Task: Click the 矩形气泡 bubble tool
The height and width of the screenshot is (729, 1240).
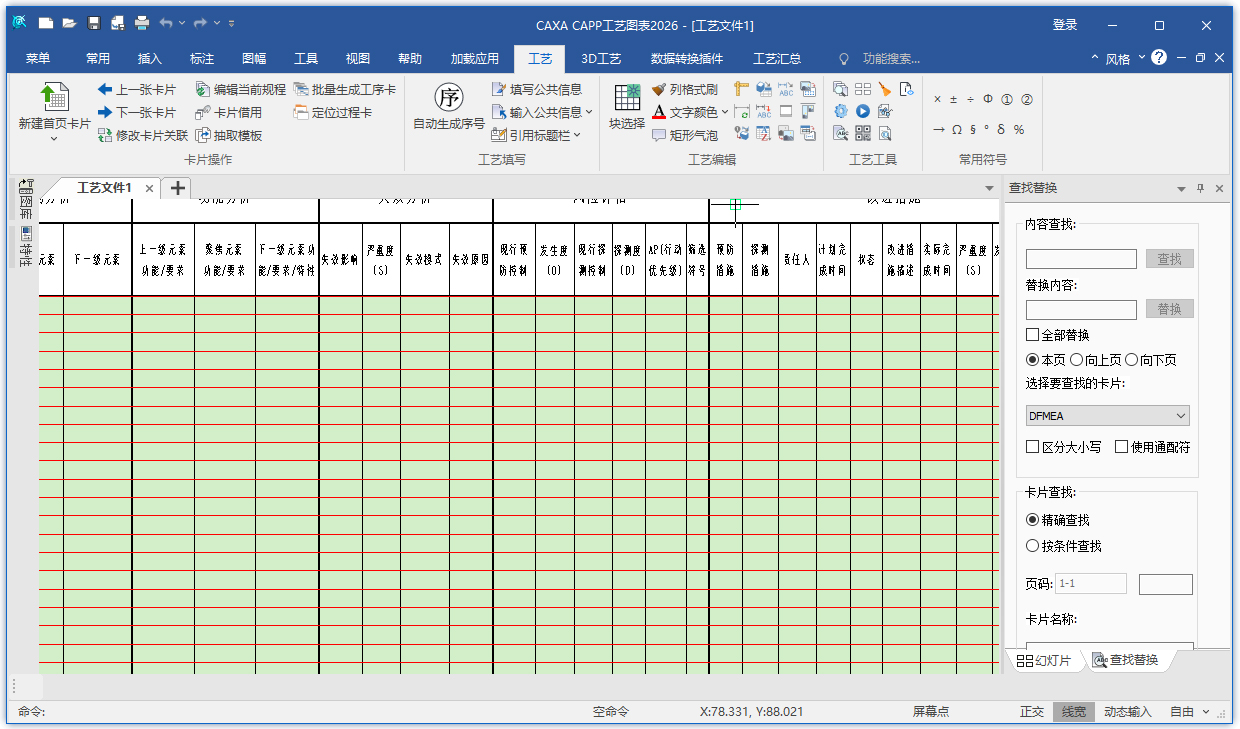Action: pos(685,135)
